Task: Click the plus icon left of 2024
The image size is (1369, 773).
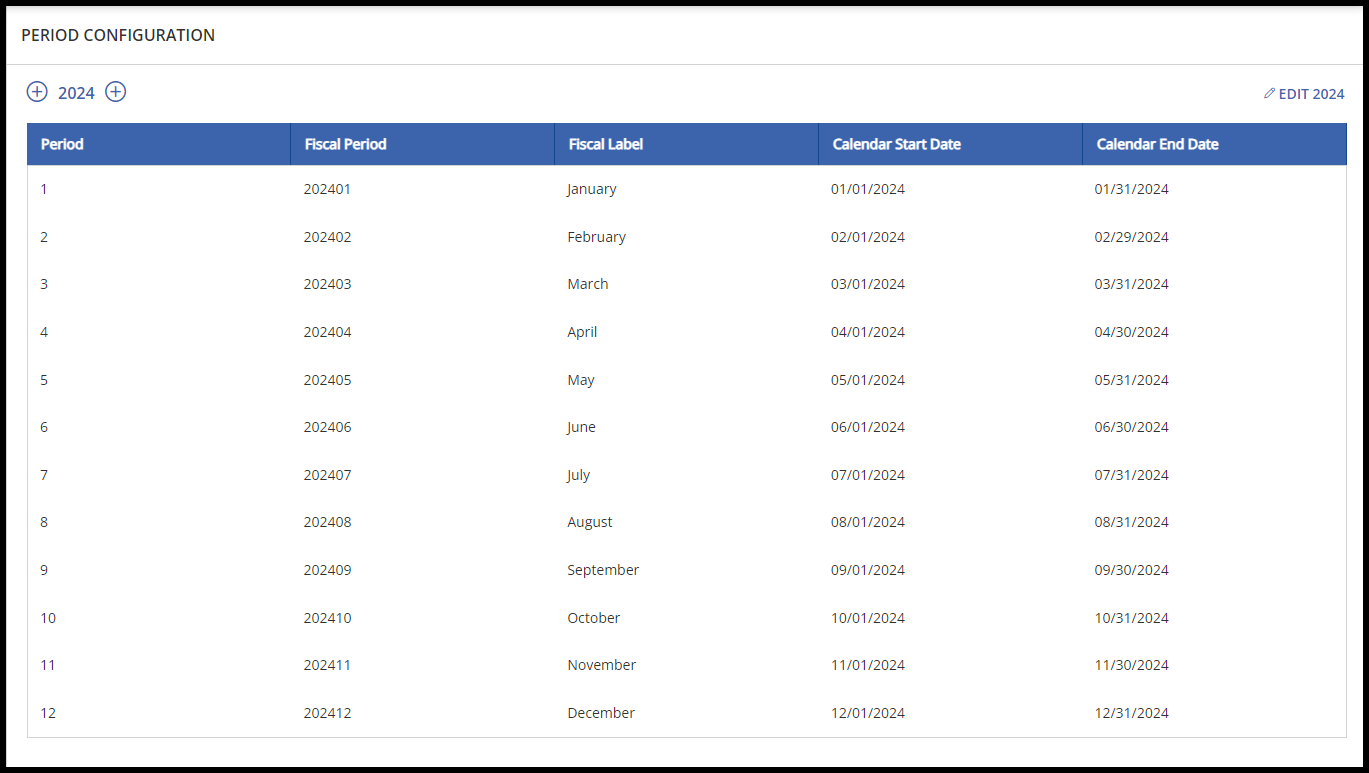Action: click(37, 92)
